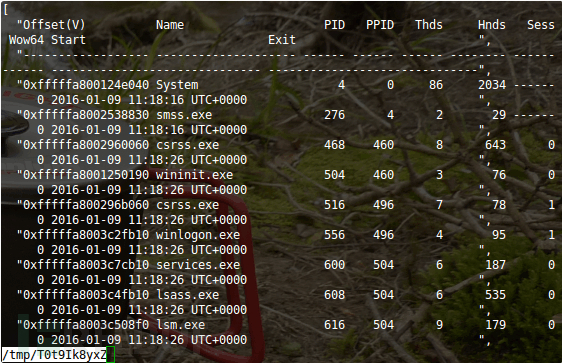Click the handle count 535
This screenshot has width=562, height=363.
click(495, 295)
